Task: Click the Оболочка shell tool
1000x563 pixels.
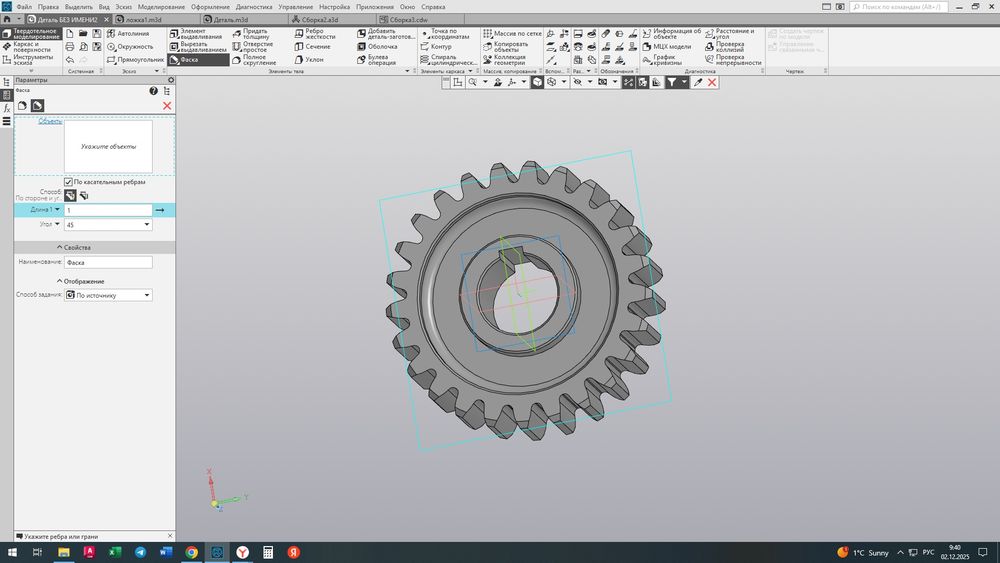Action: click(378, 47)
